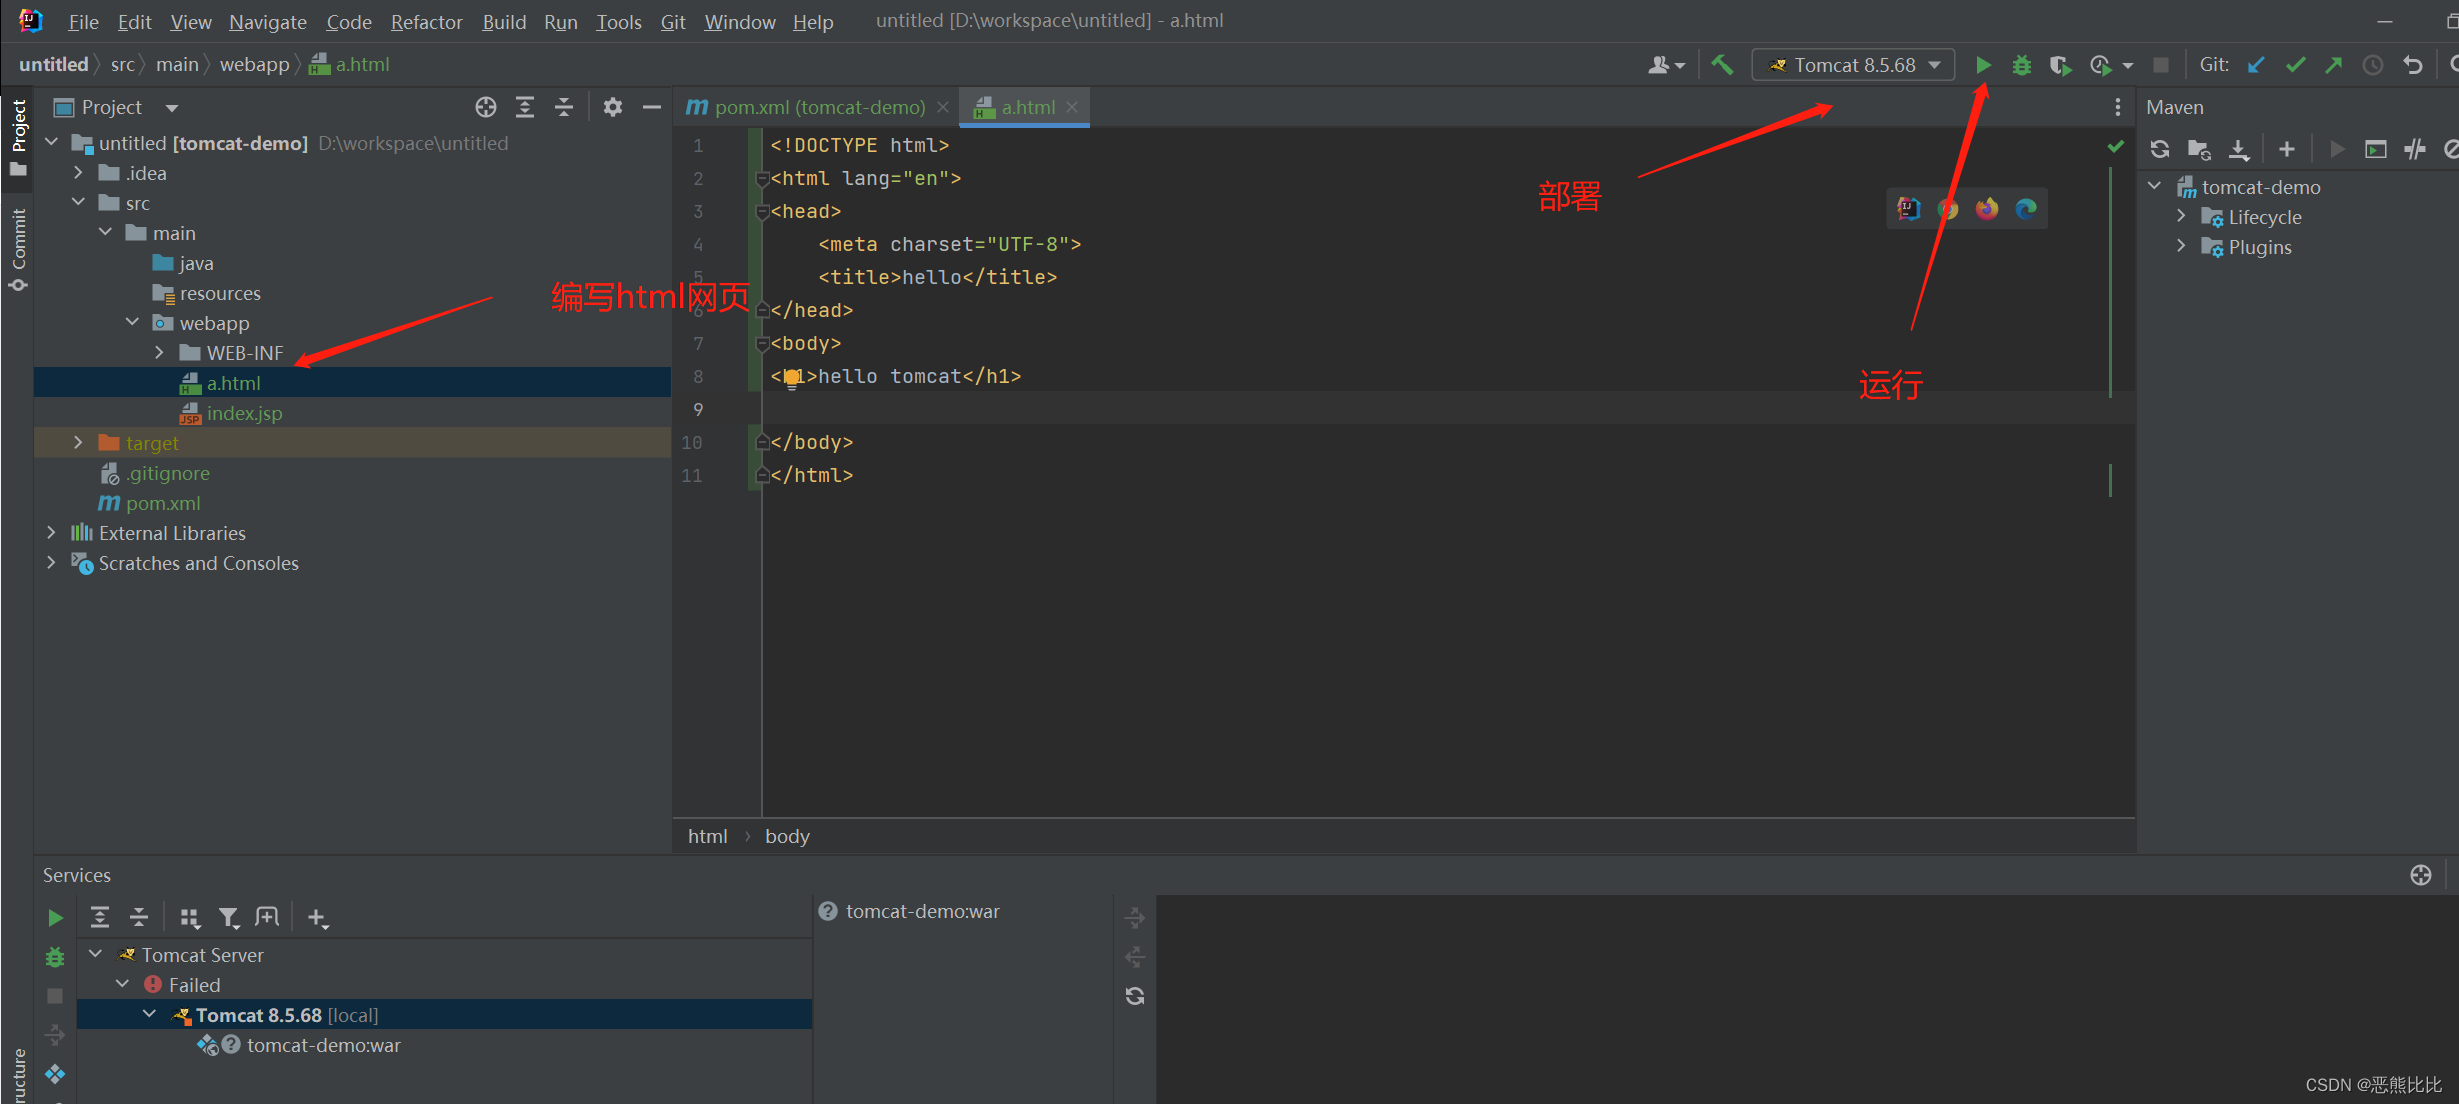Select the resources folder

[220, 293]
